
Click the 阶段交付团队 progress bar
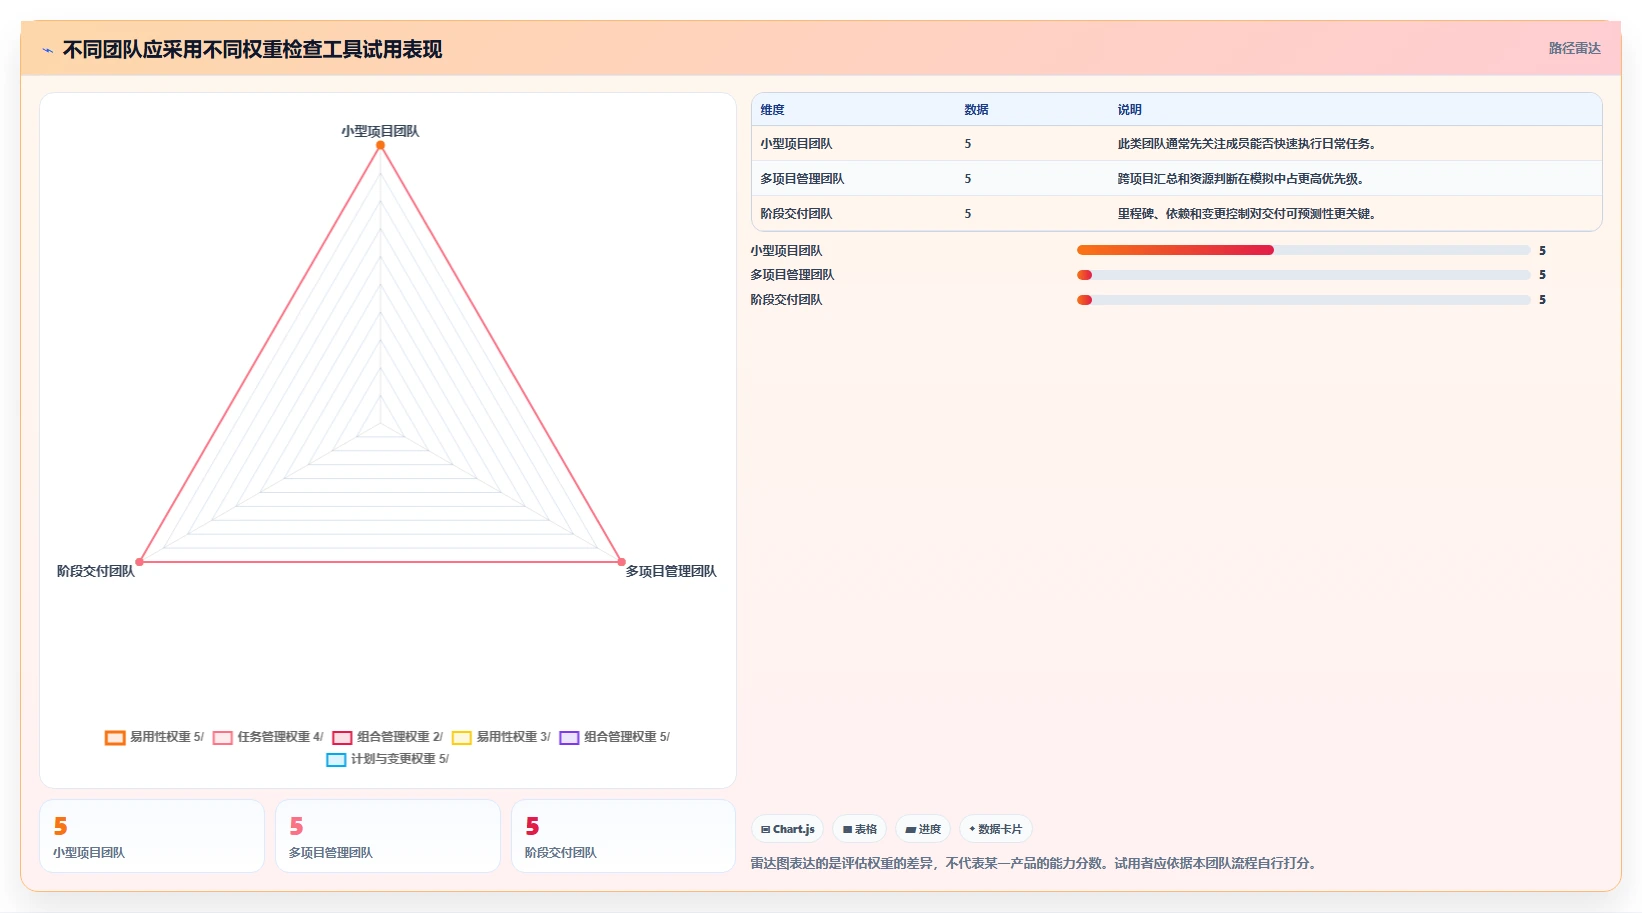pyautogui.click(x=1303, y=300)
